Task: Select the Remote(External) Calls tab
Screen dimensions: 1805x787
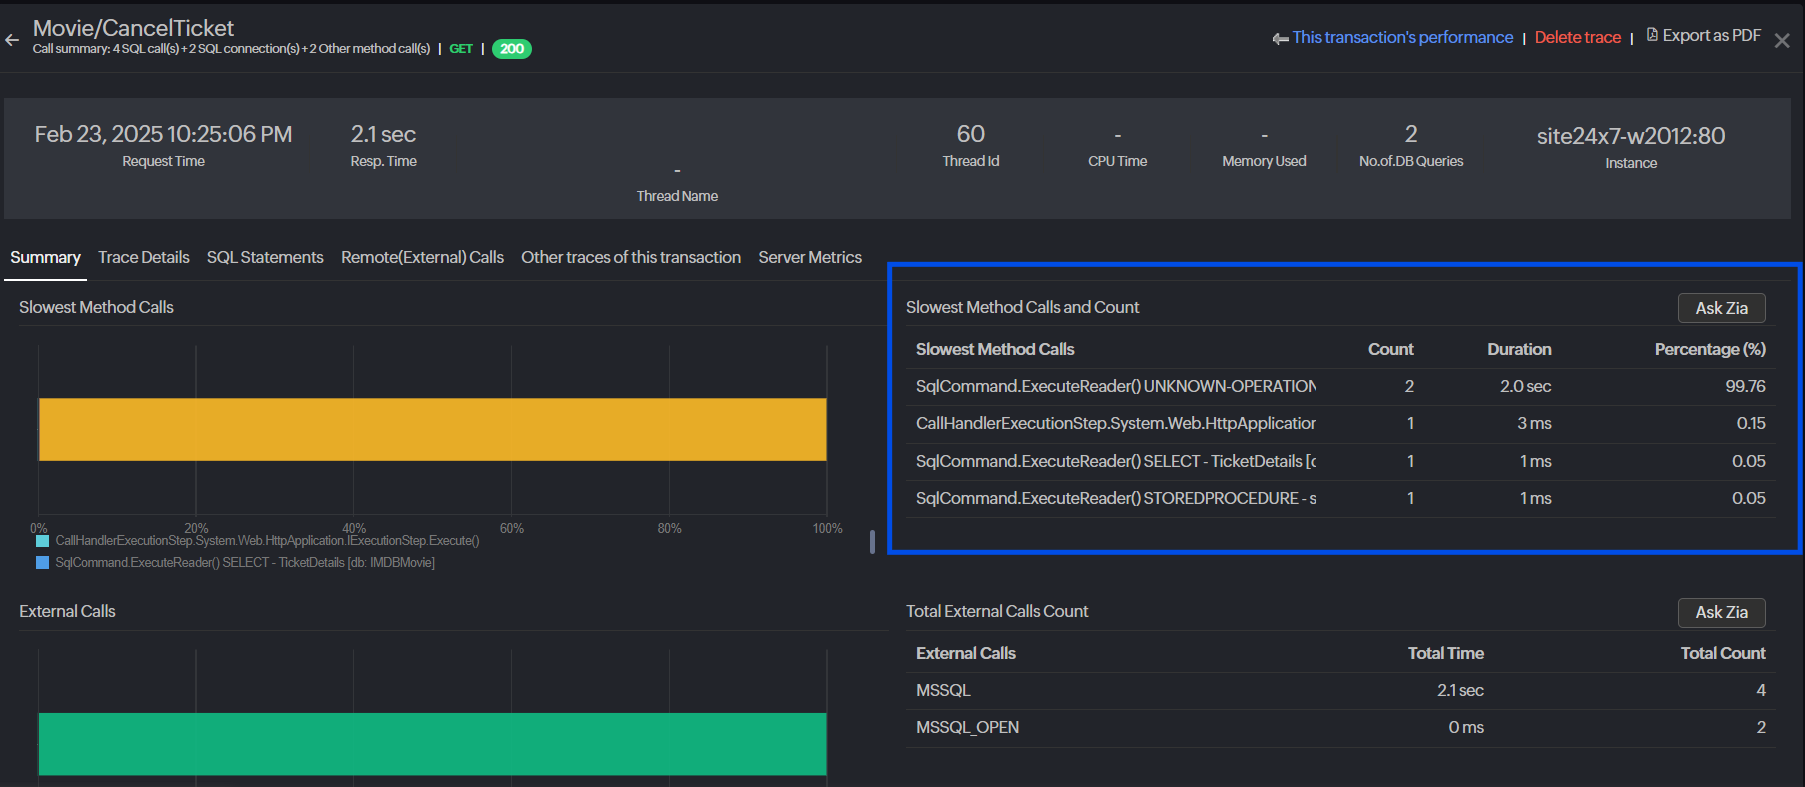Action: click(x=422, y=257)
